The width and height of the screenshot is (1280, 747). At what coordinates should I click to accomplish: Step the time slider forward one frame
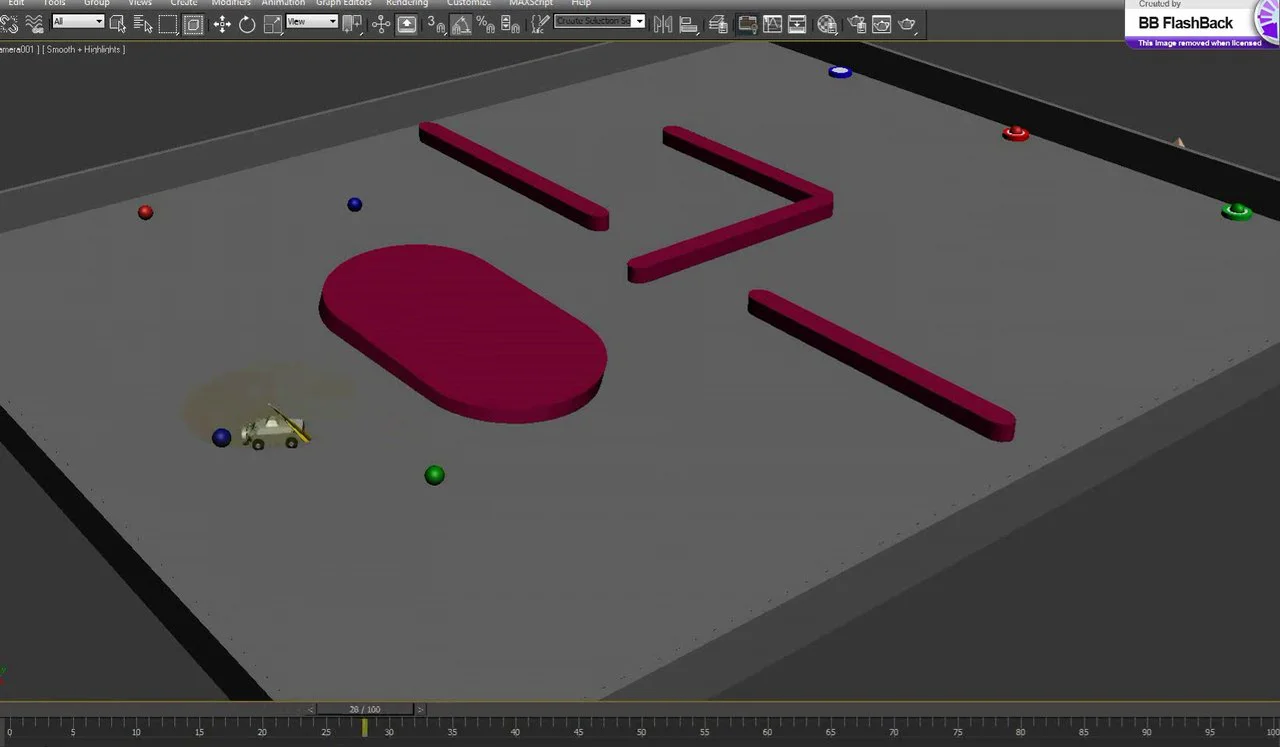(x=420, y=709)
